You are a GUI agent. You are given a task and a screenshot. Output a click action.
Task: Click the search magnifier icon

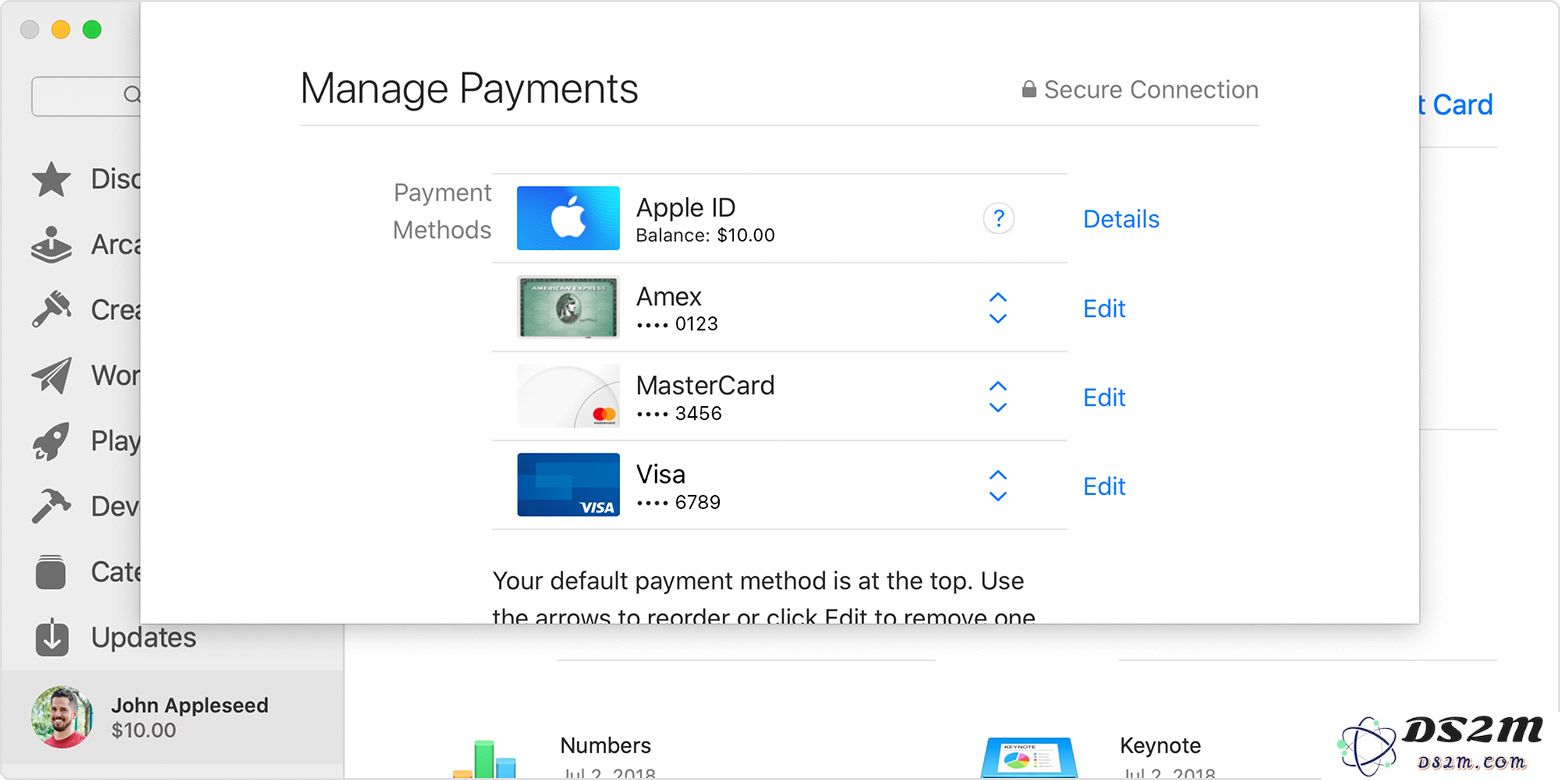point(132,95)
